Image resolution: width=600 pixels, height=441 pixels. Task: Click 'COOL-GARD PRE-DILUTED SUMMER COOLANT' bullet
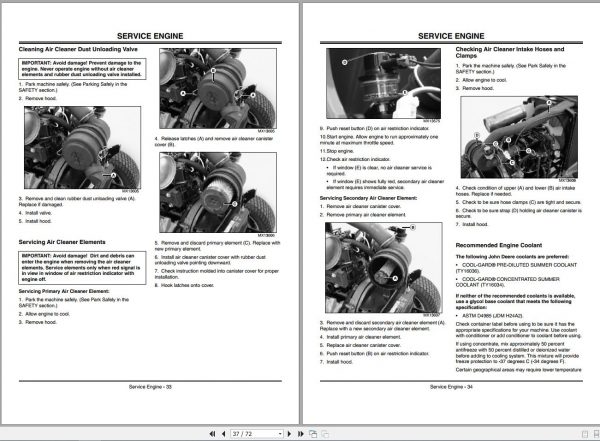click(516, 268)
